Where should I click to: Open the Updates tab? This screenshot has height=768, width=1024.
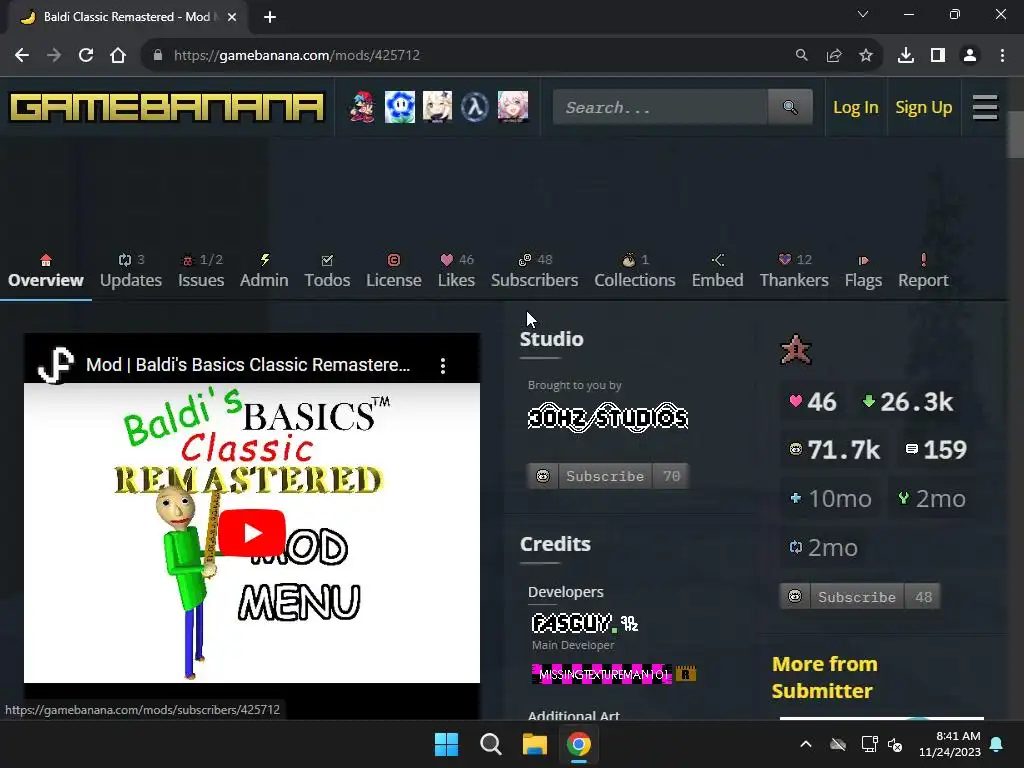coord(131,271)
